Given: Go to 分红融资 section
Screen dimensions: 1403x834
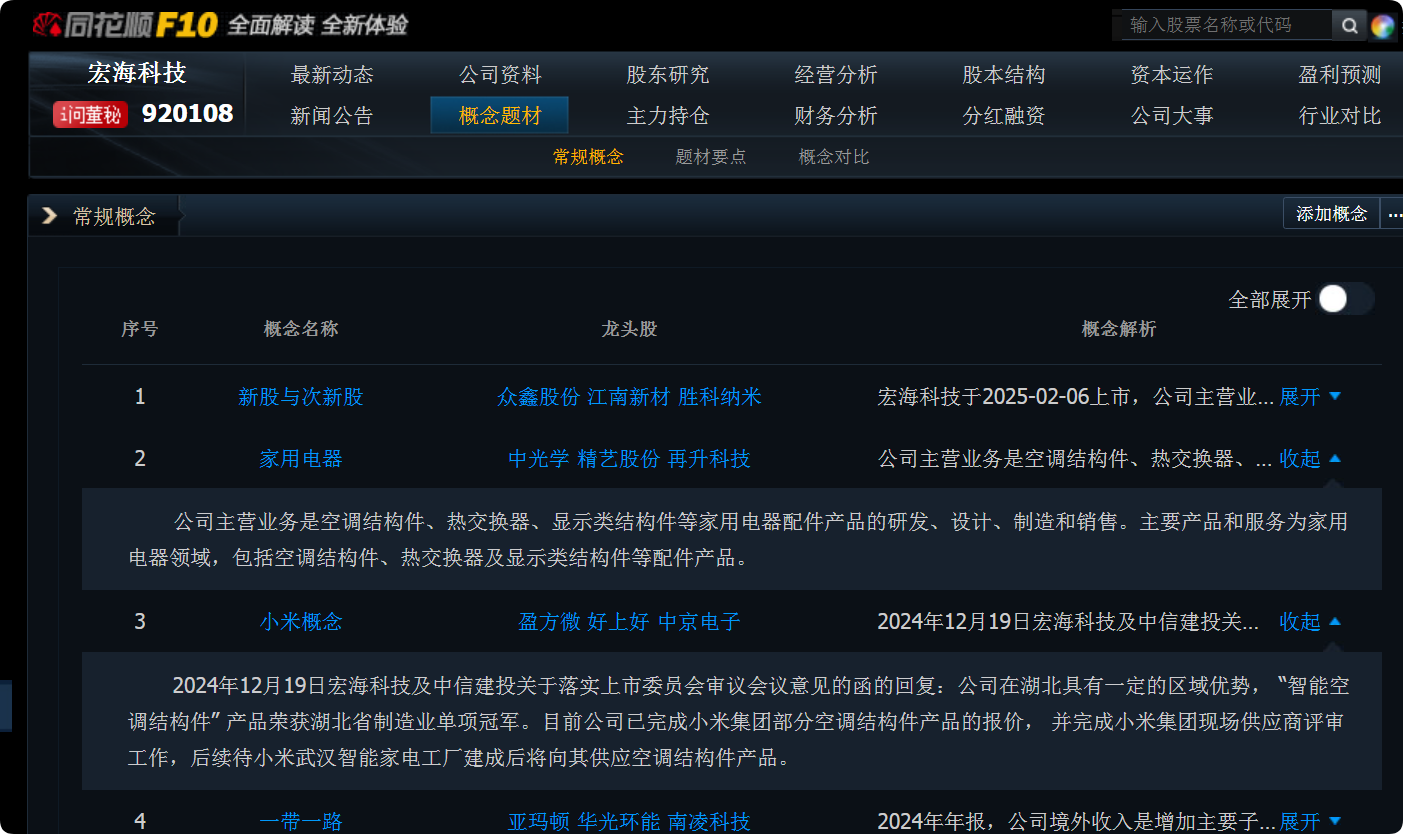Looking at the screenshot, I should [x=1004, y=116].
